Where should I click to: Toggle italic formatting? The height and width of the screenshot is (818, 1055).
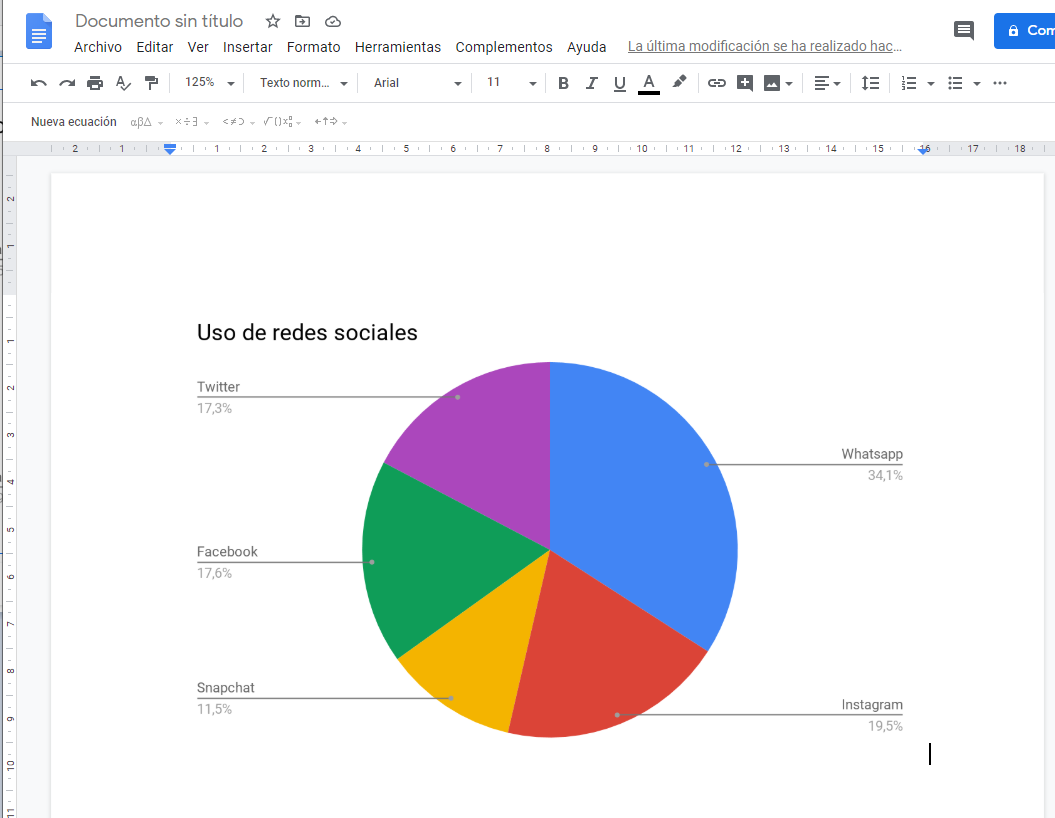point(591,83)
